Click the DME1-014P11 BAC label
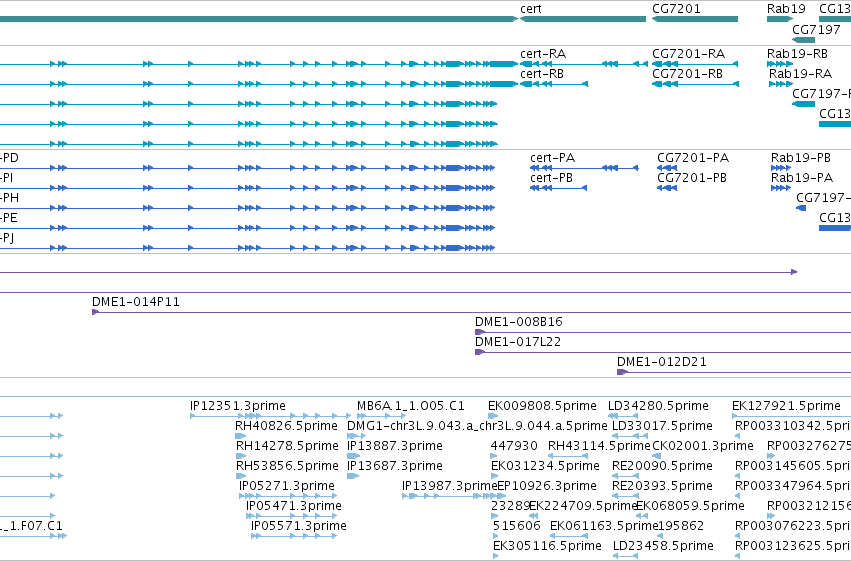This screenshot has width=851, height=561. tap(136, 302)
